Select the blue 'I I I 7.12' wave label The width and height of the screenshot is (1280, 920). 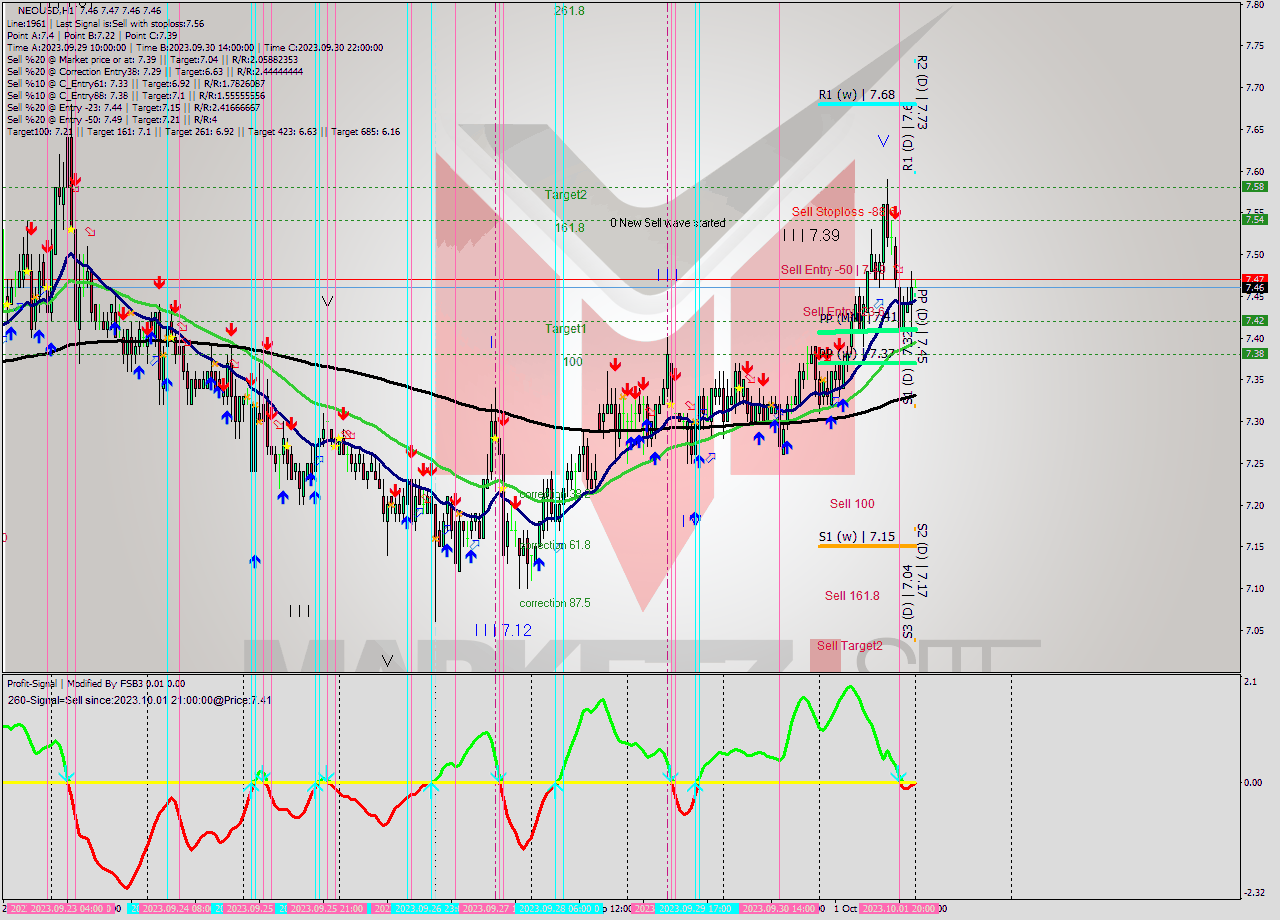pyautogui.click(x=503, y=630)
